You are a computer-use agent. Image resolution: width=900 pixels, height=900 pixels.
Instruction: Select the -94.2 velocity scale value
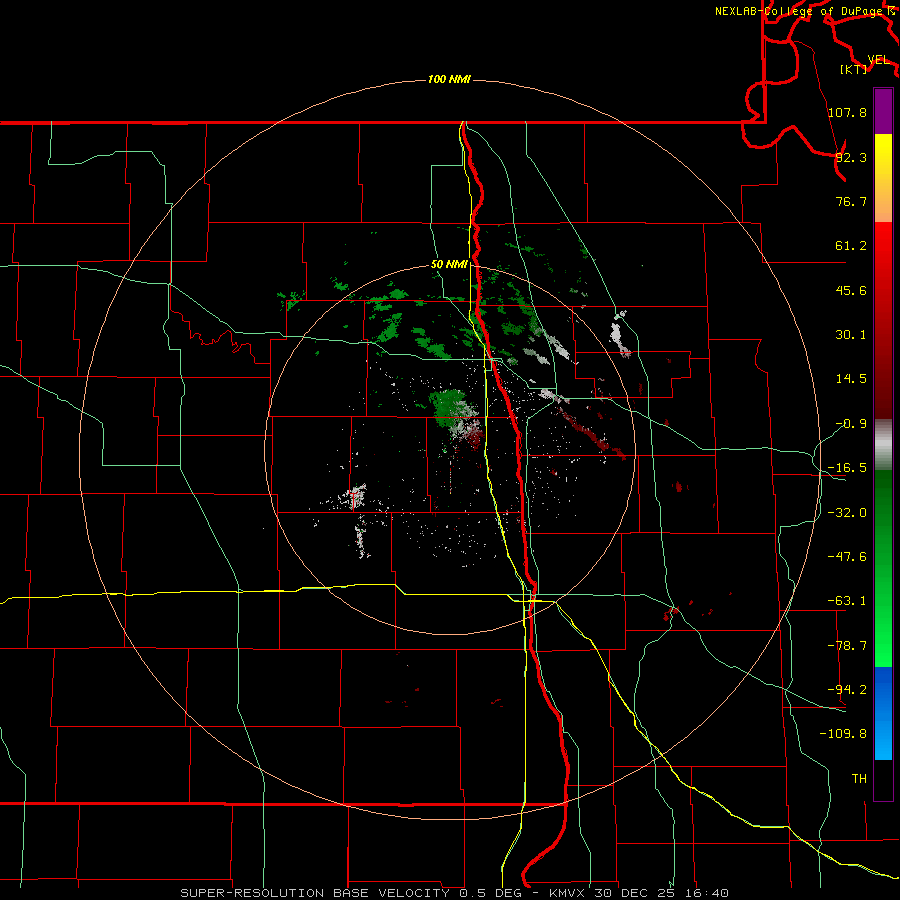[x=847, y=689]
